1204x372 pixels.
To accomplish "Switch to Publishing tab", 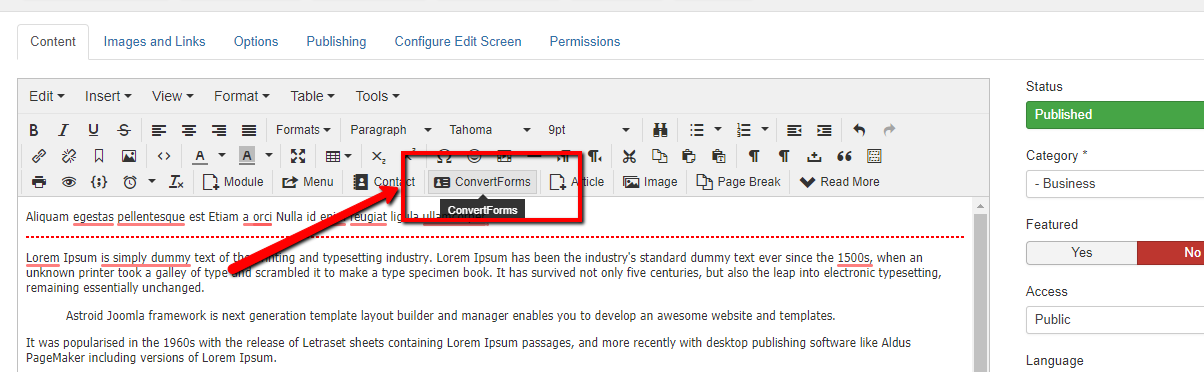I will 336,41.
